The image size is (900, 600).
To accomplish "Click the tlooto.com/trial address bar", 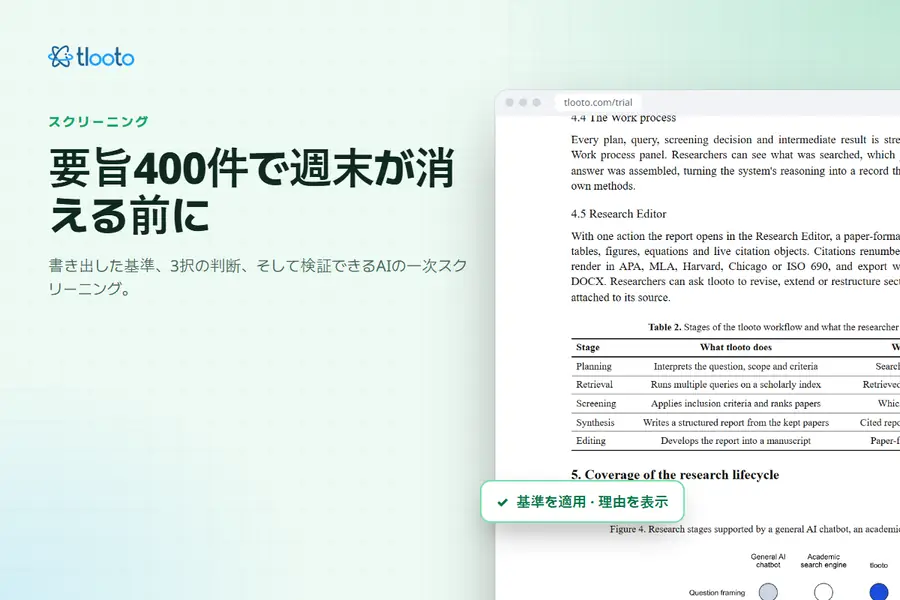I will [x=598, y=102].
